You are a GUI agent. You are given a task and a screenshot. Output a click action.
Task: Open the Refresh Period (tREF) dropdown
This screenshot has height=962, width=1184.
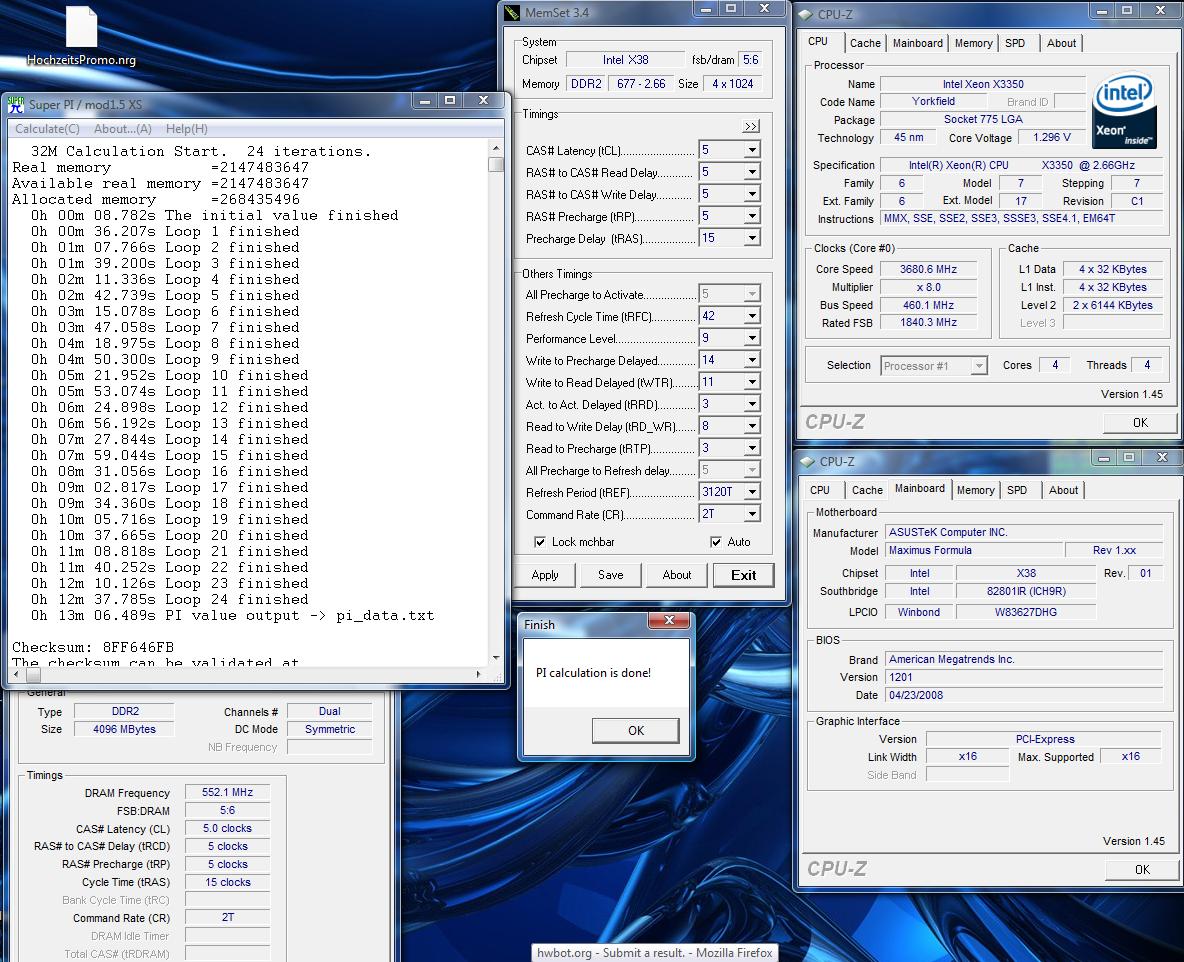coord(752,492)
